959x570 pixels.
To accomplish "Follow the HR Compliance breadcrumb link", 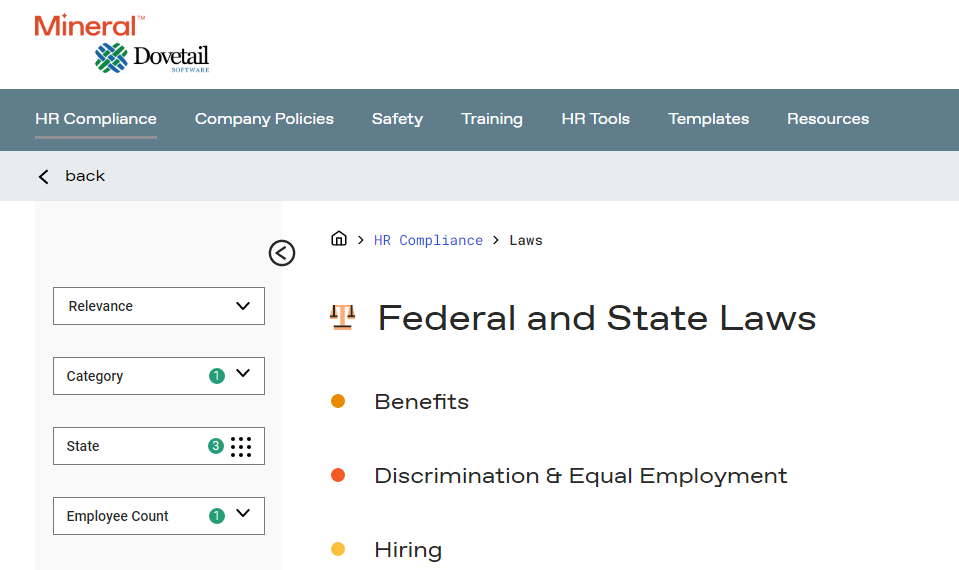I will [x=428, y=240].
